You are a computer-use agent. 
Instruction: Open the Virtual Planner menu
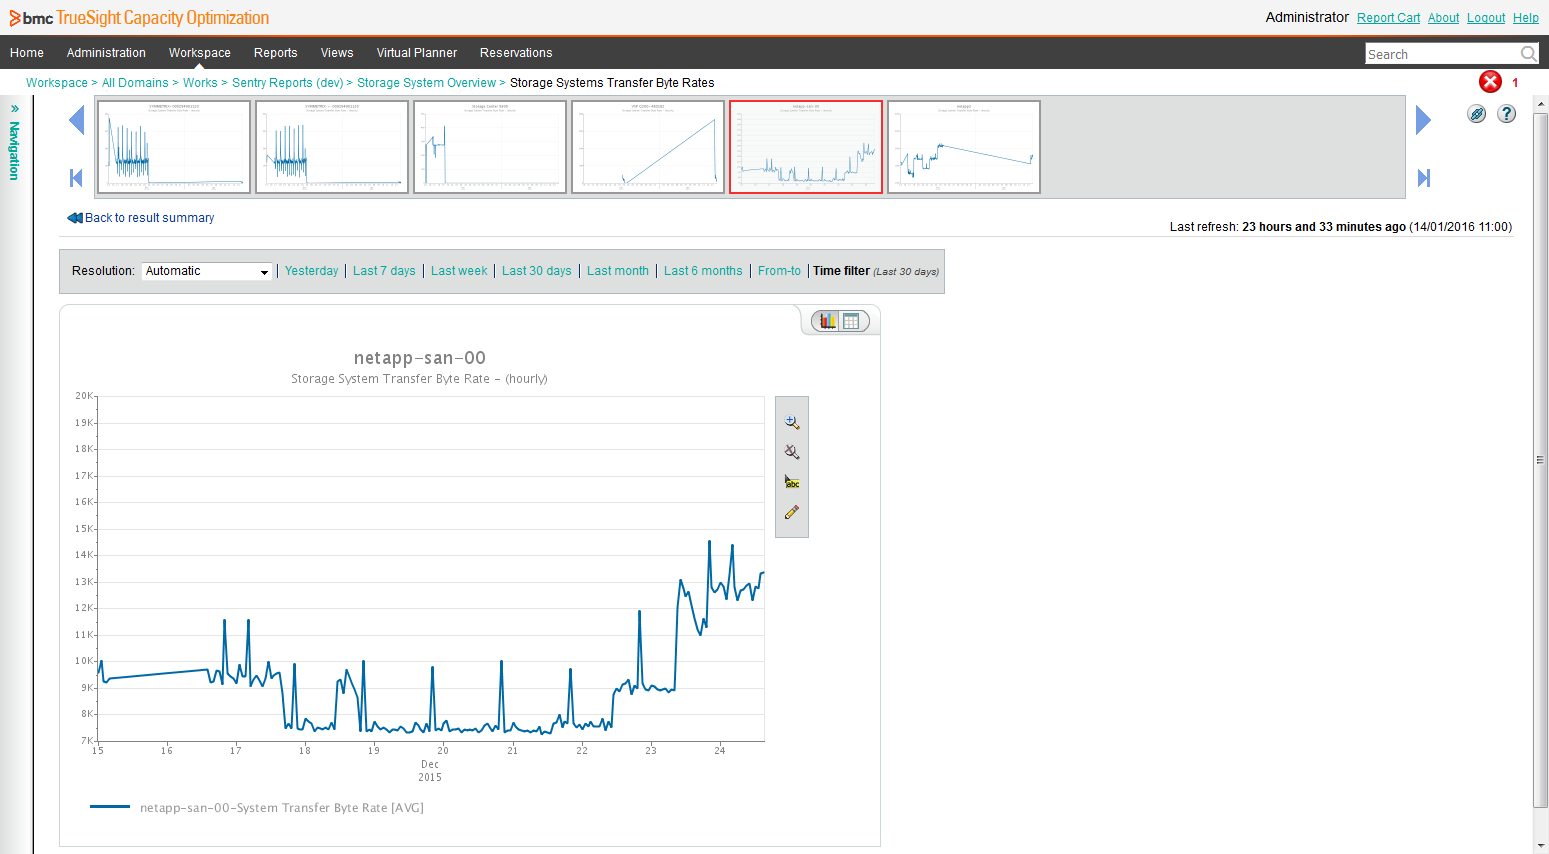(x=417, y=53)
